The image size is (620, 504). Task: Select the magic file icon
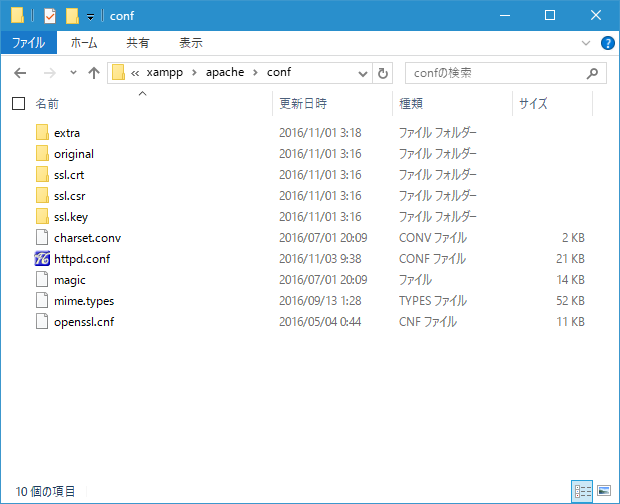click(42, 279)
